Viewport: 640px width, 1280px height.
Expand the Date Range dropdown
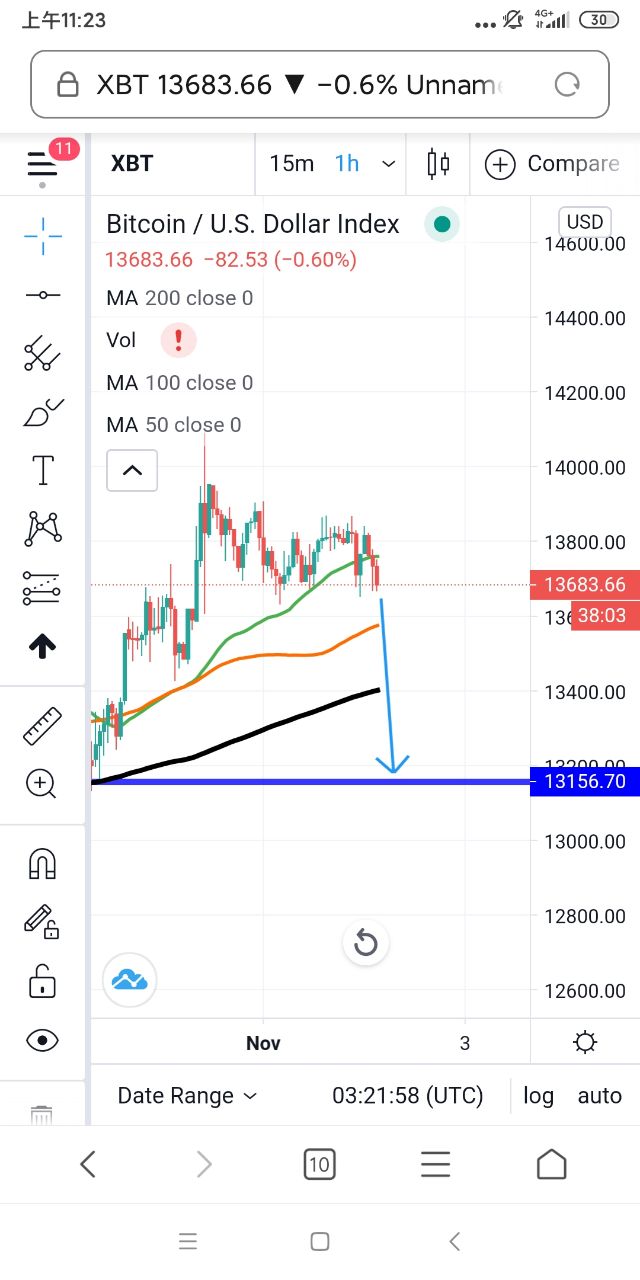pyautogui.click(x=187, y=1096)
